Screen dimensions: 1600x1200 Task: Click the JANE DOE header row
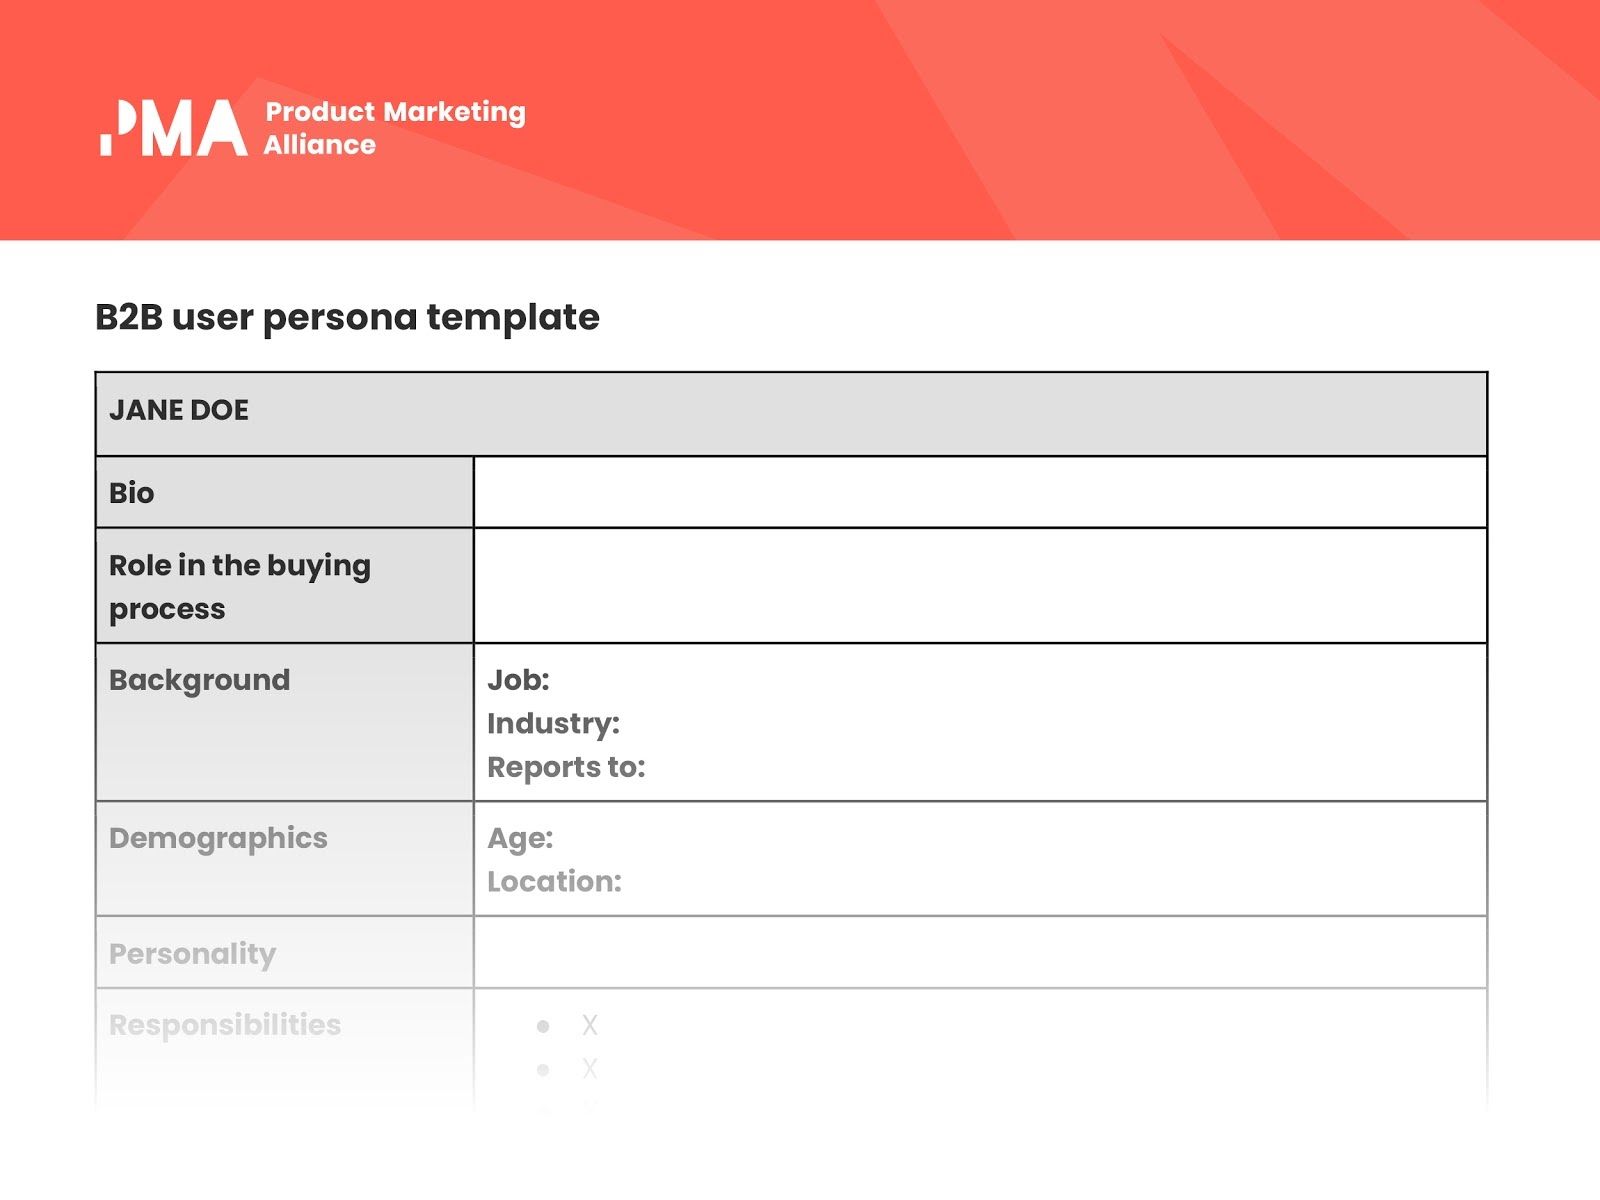click(791, 414)
